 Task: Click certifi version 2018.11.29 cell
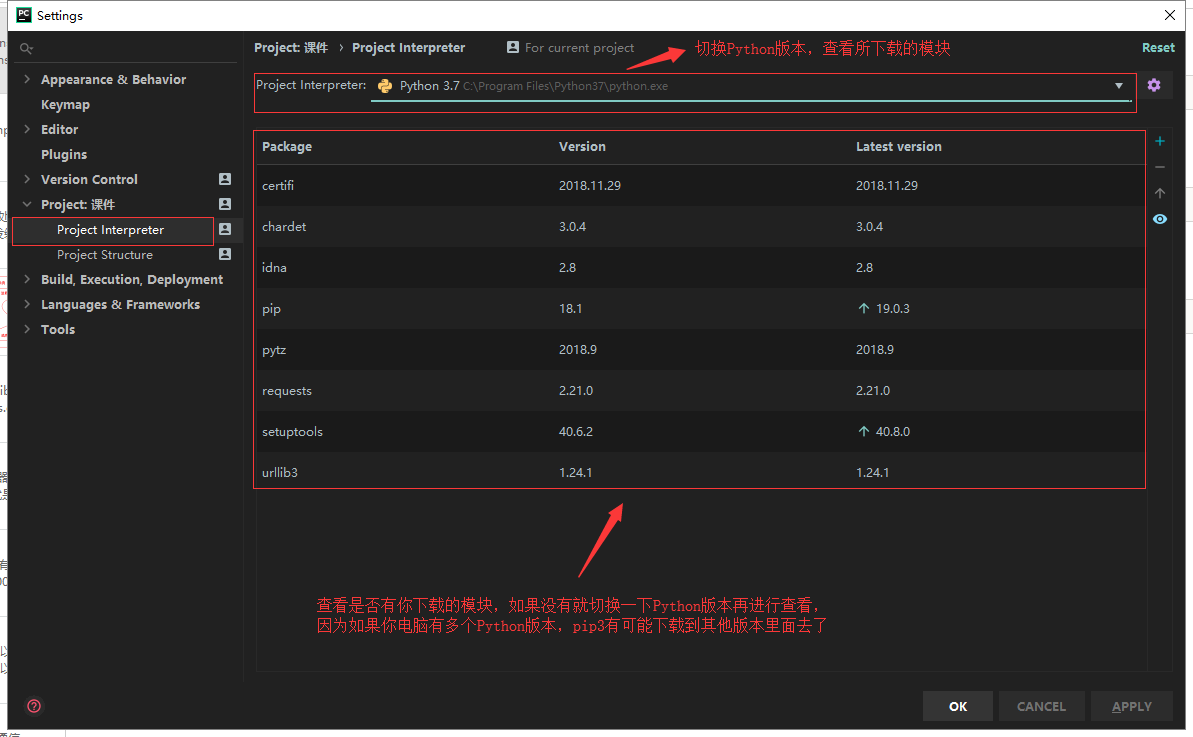point(590,186)
